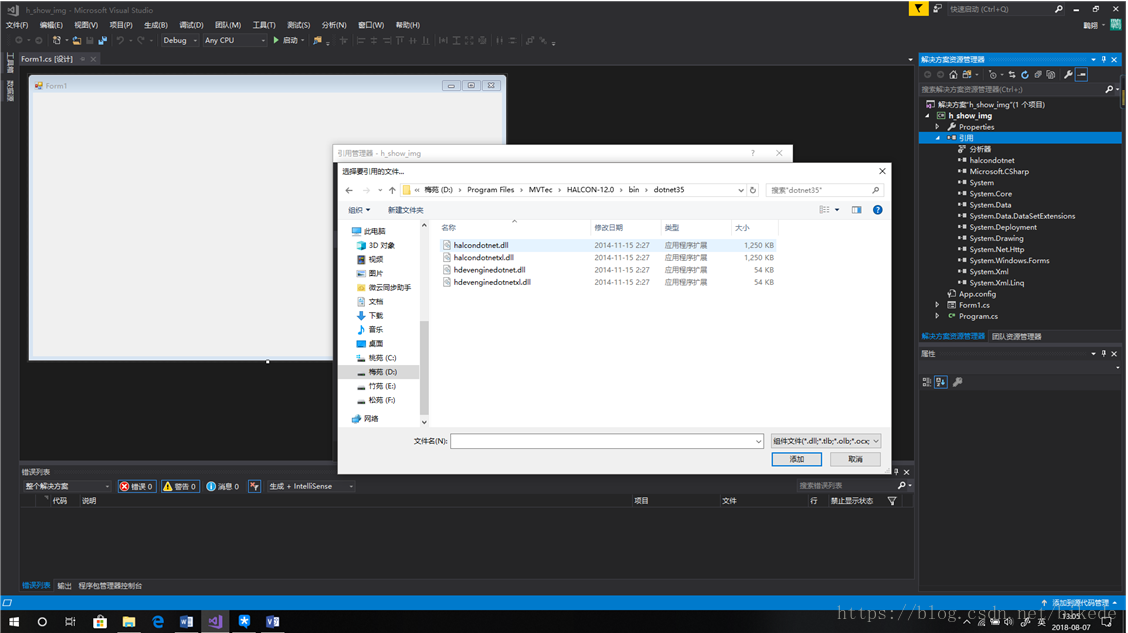Open the View menu
The height and width of the screenshot is (633, 1128).
(86, 25)
